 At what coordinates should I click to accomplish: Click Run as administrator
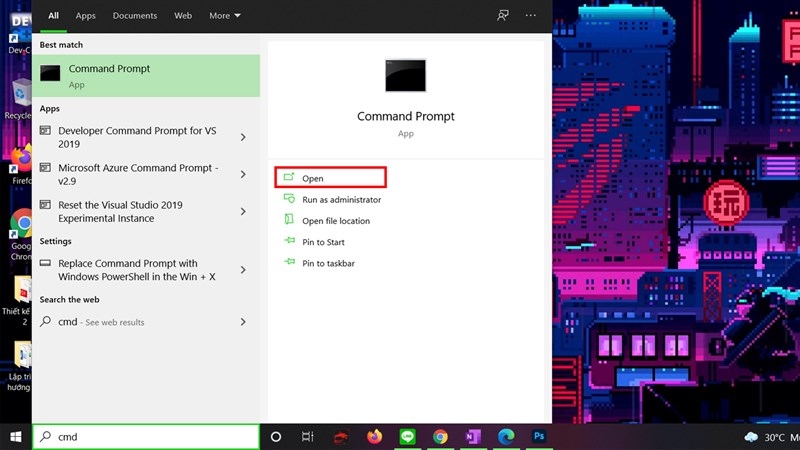click(x=341, y=200)
